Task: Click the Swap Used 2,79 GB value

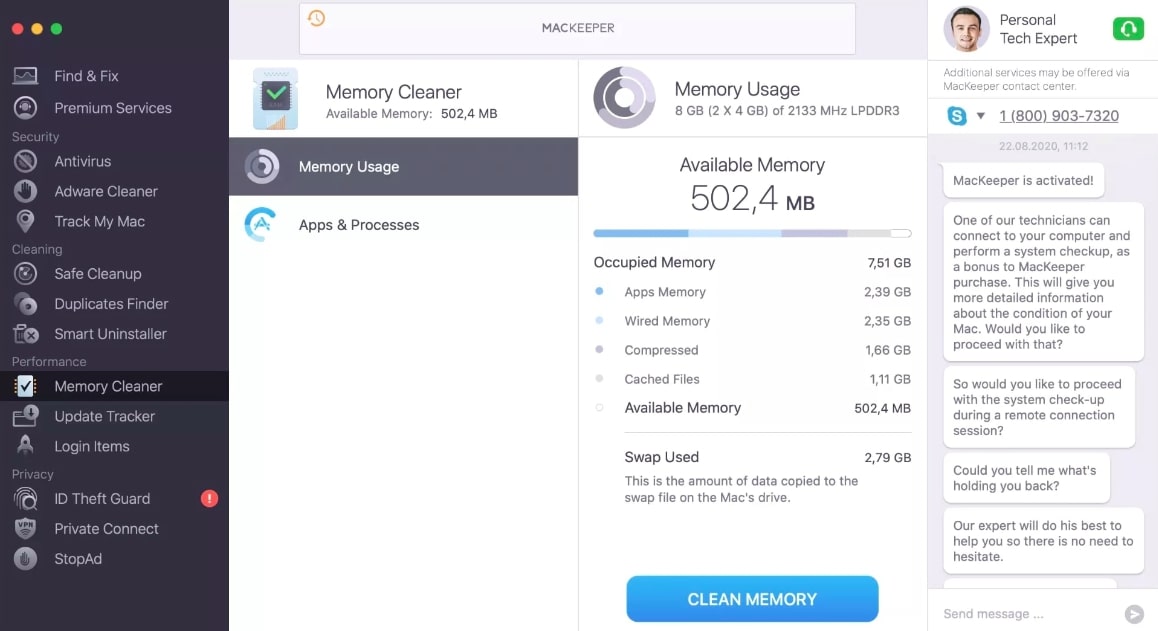Action: (x=887, y=457)
